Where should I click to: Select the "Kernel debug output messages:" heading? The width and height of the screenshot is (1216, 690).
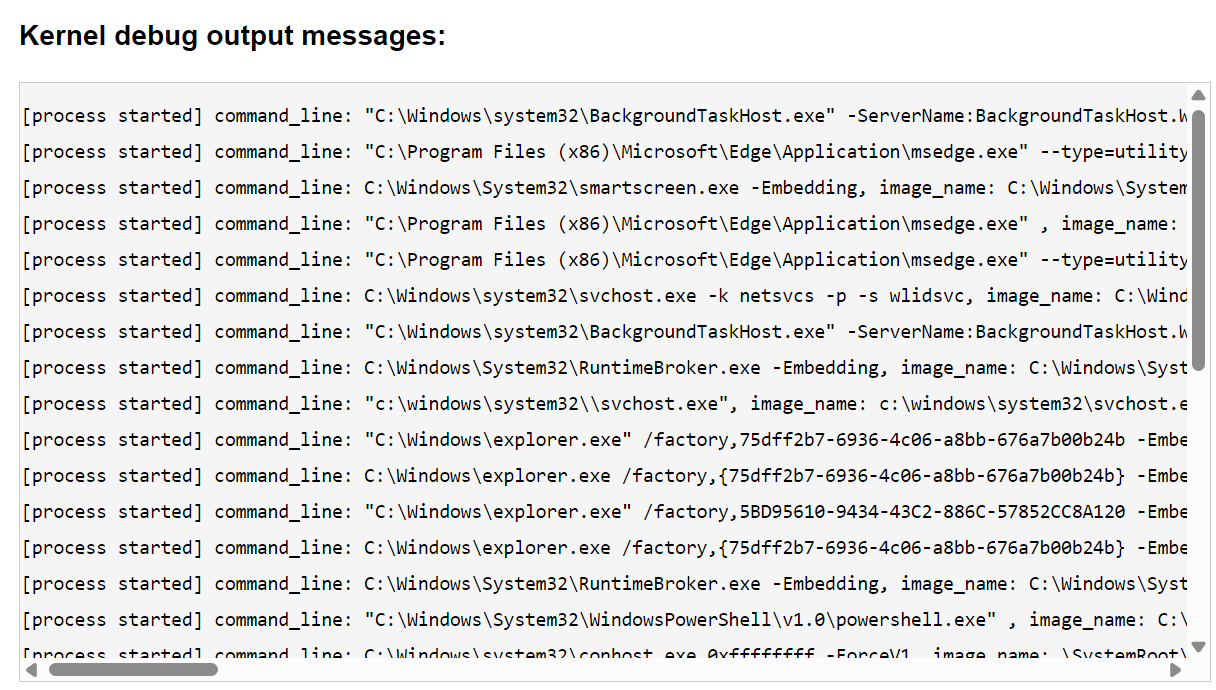[232, 36]
